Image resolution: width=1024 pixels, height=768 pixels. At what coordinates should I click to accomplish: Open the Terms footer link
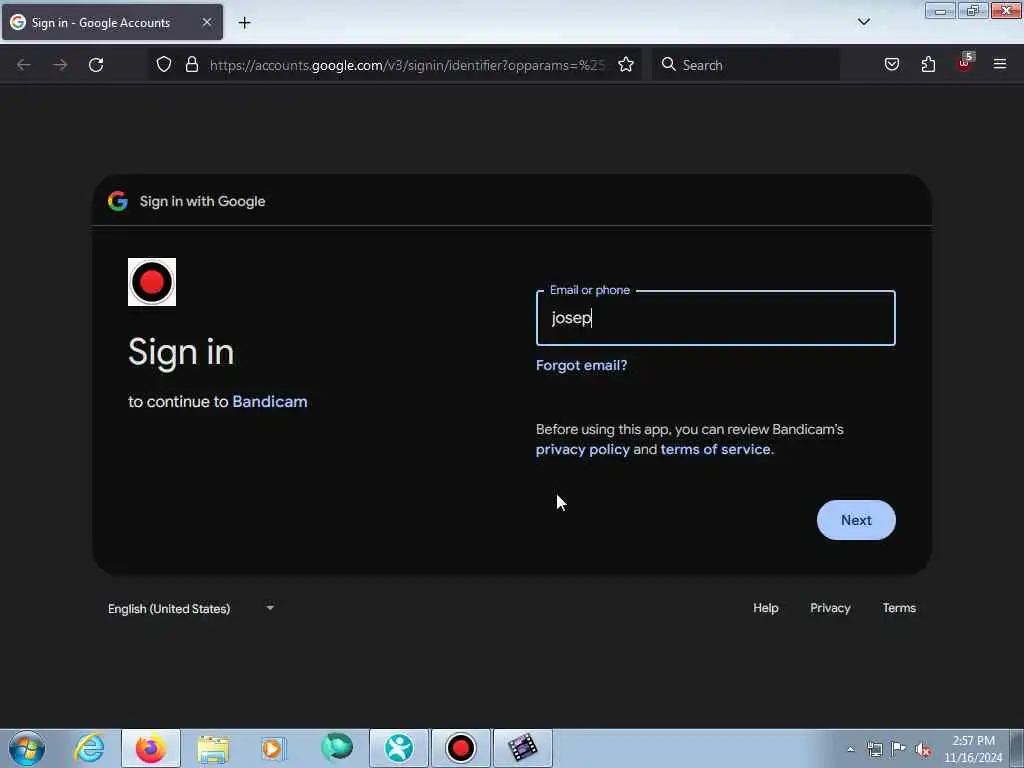[x=899, y=608]
